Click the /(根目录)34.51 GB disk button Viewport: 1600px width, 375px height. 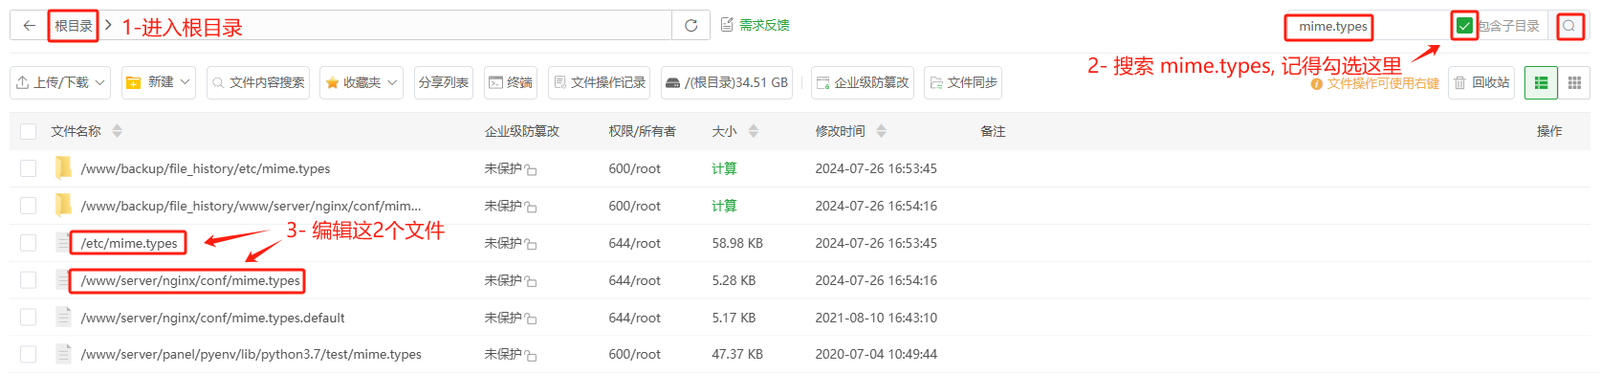(727, 83)
